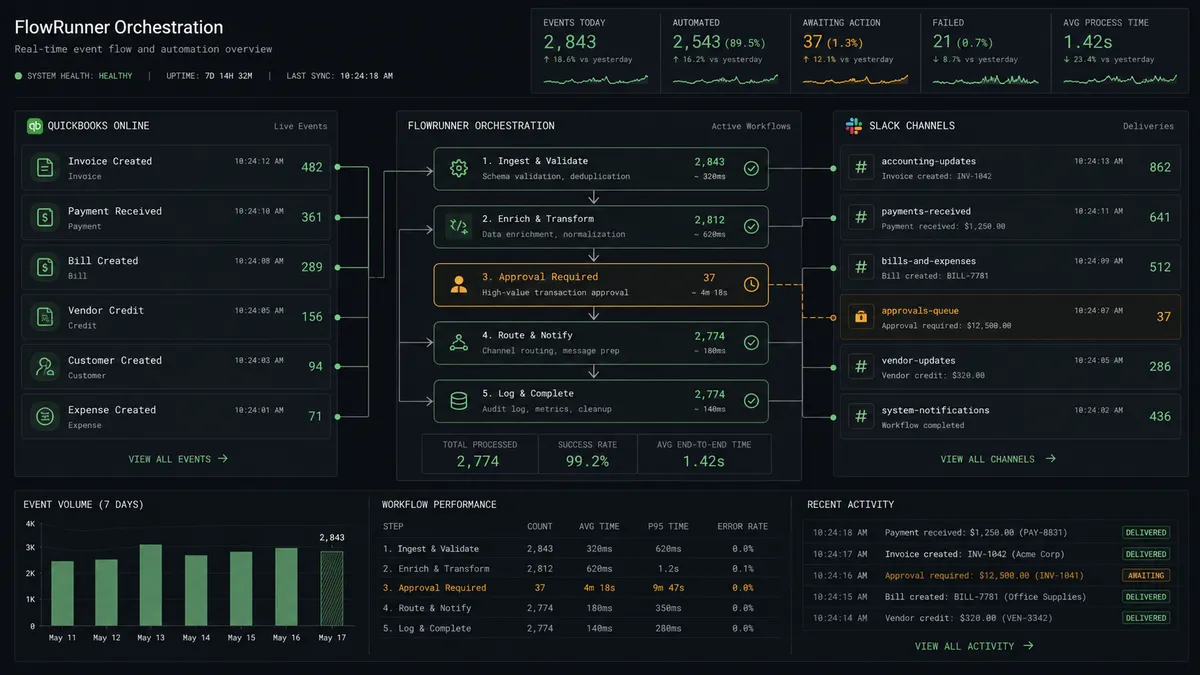Click the Customer Created person icon
This screenshot has height=675, width=1200.
pos(45,366)
